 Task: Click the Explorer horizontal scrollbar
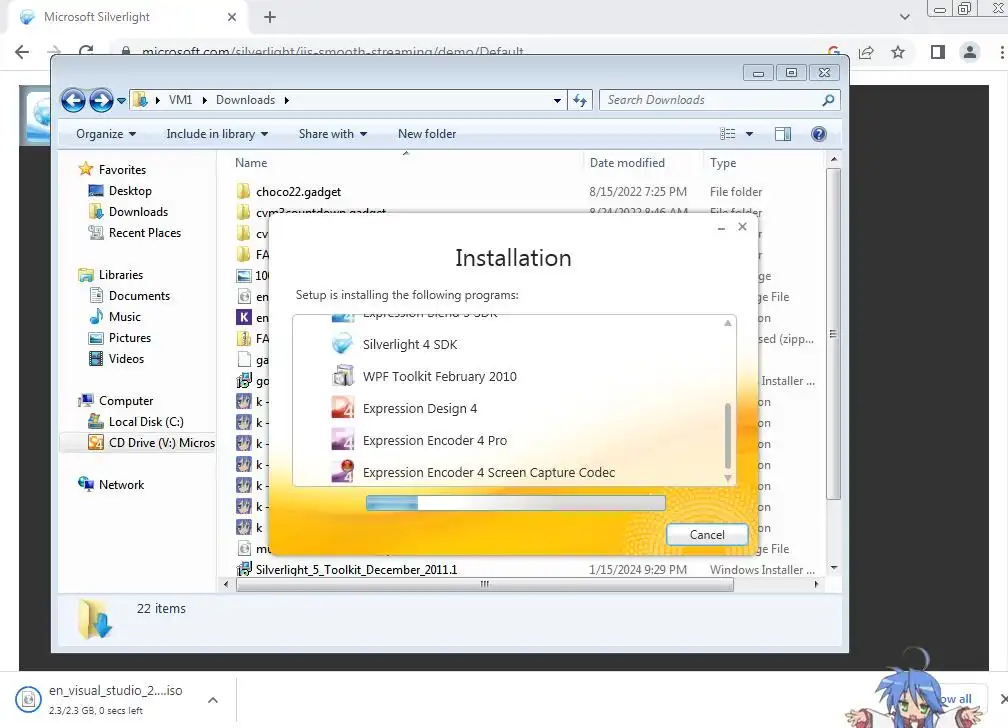(x=485, y=584)
